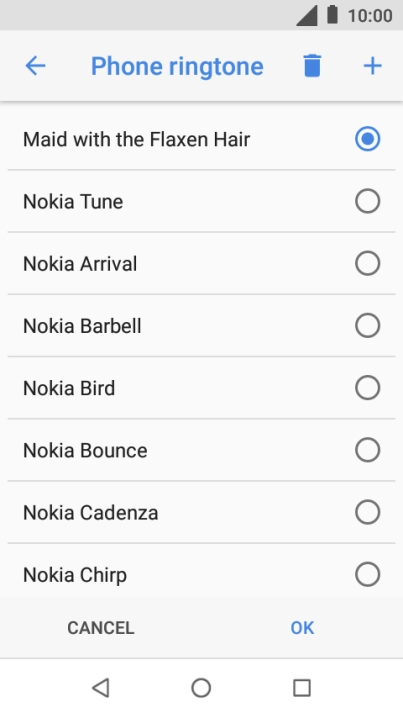Open recent apps square button
Screen dimensions: 403x718
302,688
